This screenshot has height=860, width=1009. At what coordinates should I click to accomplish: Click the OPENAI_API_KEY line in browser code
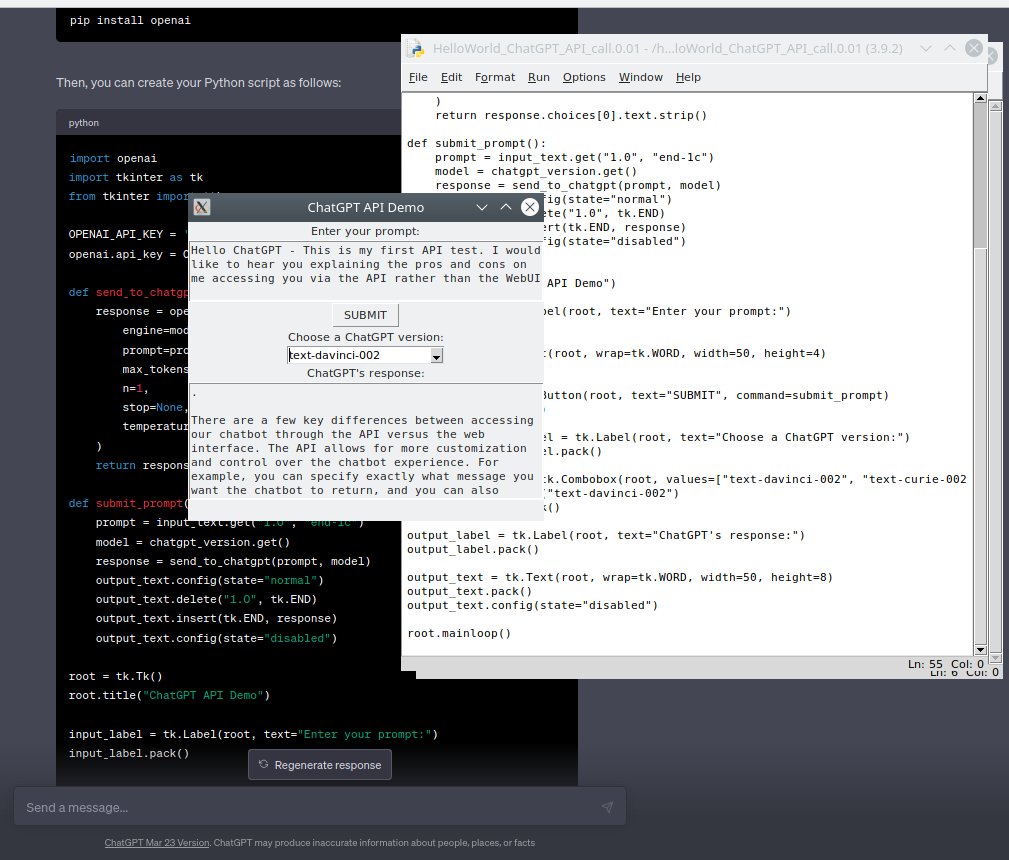pos(127,234)
